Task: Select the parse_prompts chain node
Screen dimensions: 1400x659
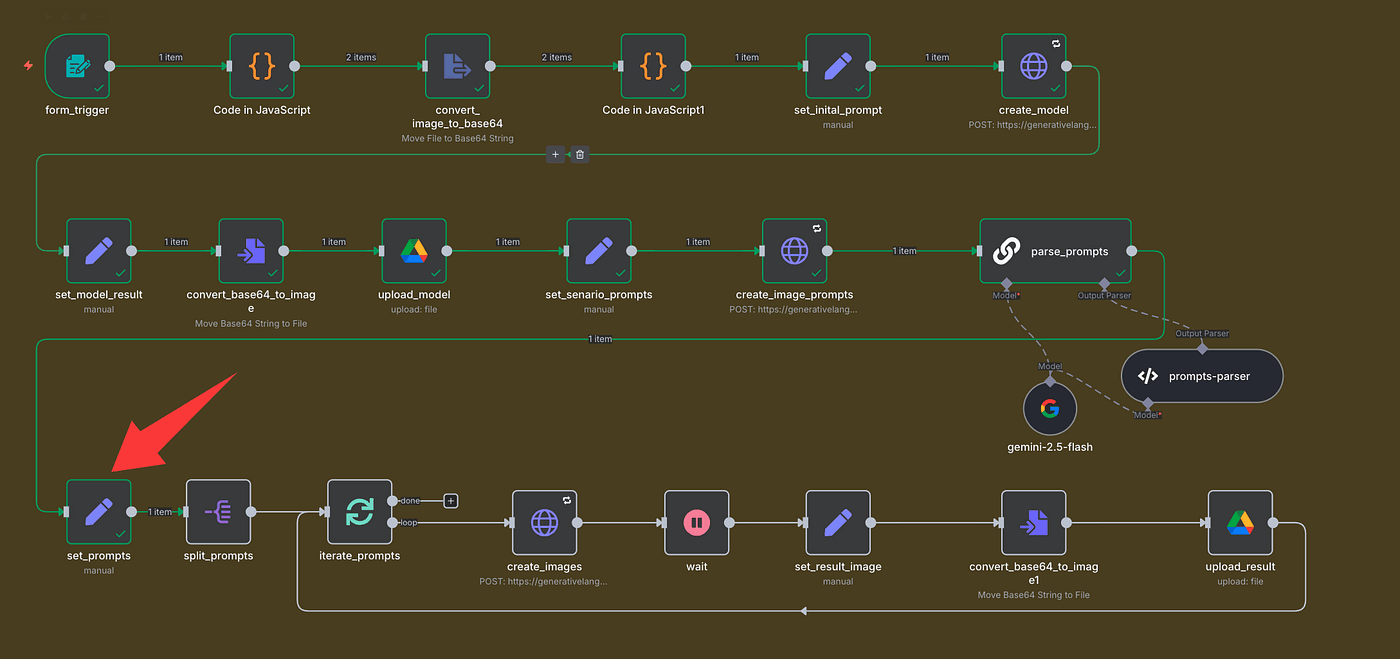Action: click(x=1055, y=251)
